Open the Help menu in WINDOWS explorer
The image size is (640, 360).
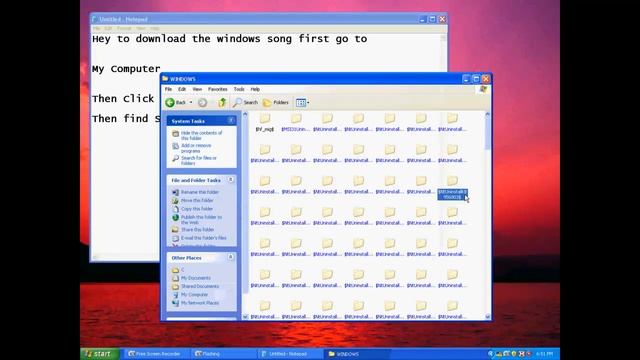pyautogui.click(x=255, y=89)
